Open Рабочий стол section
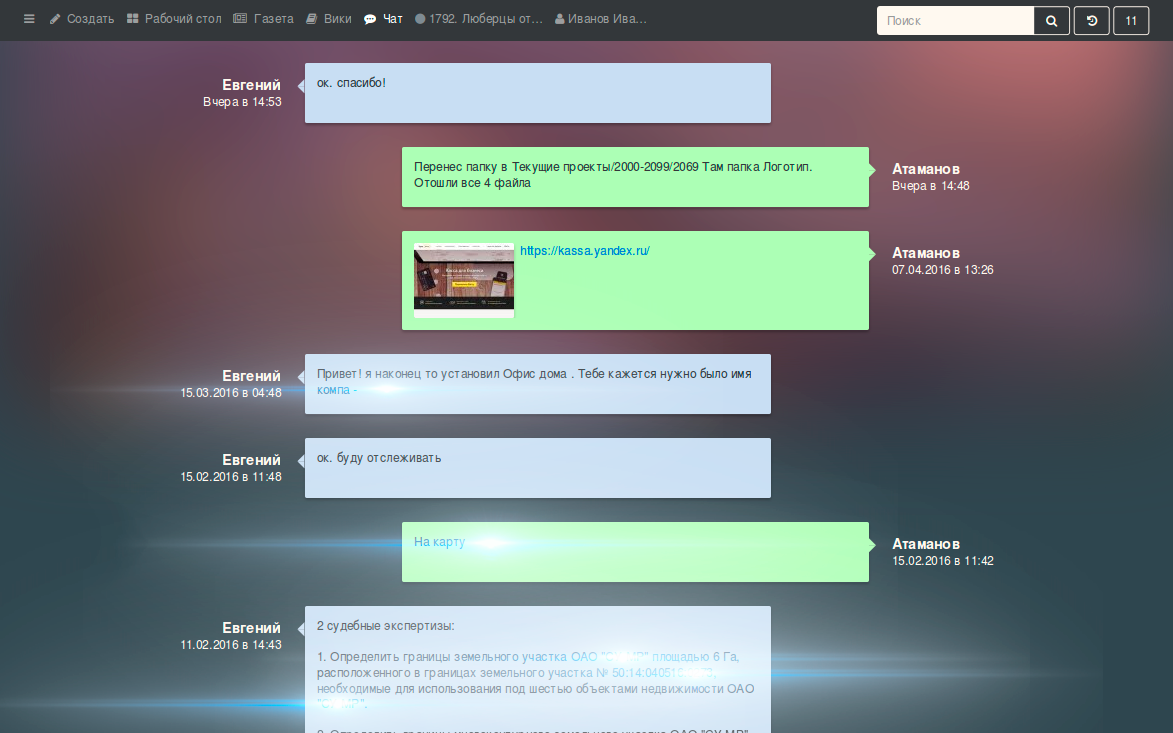 pyautogui.click(x=174, y=19)
